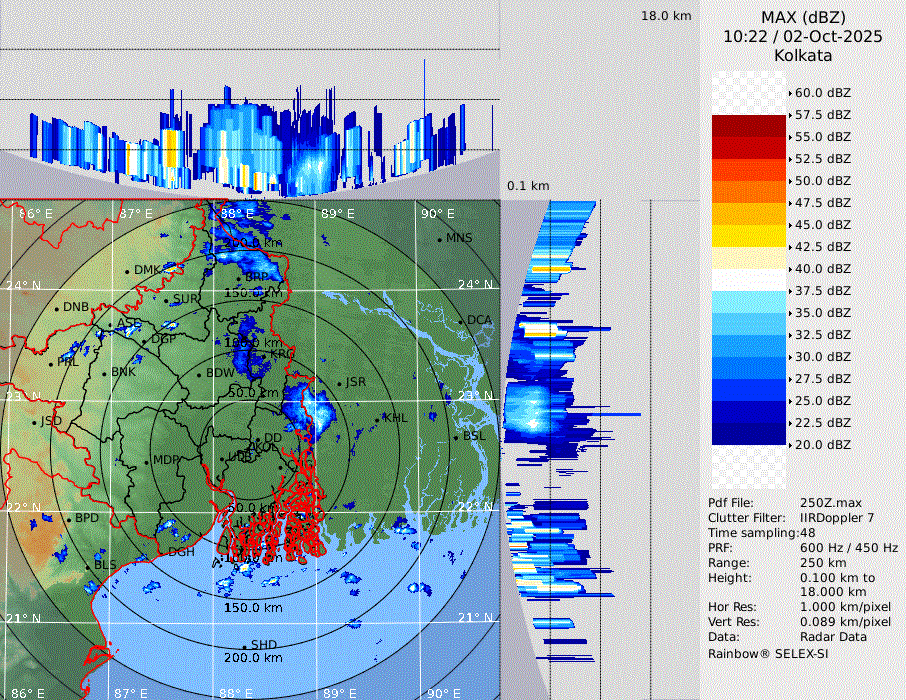Pick the SHD station dot over the sea
This screenshot has width=906, height=700.
coord(245,645)
